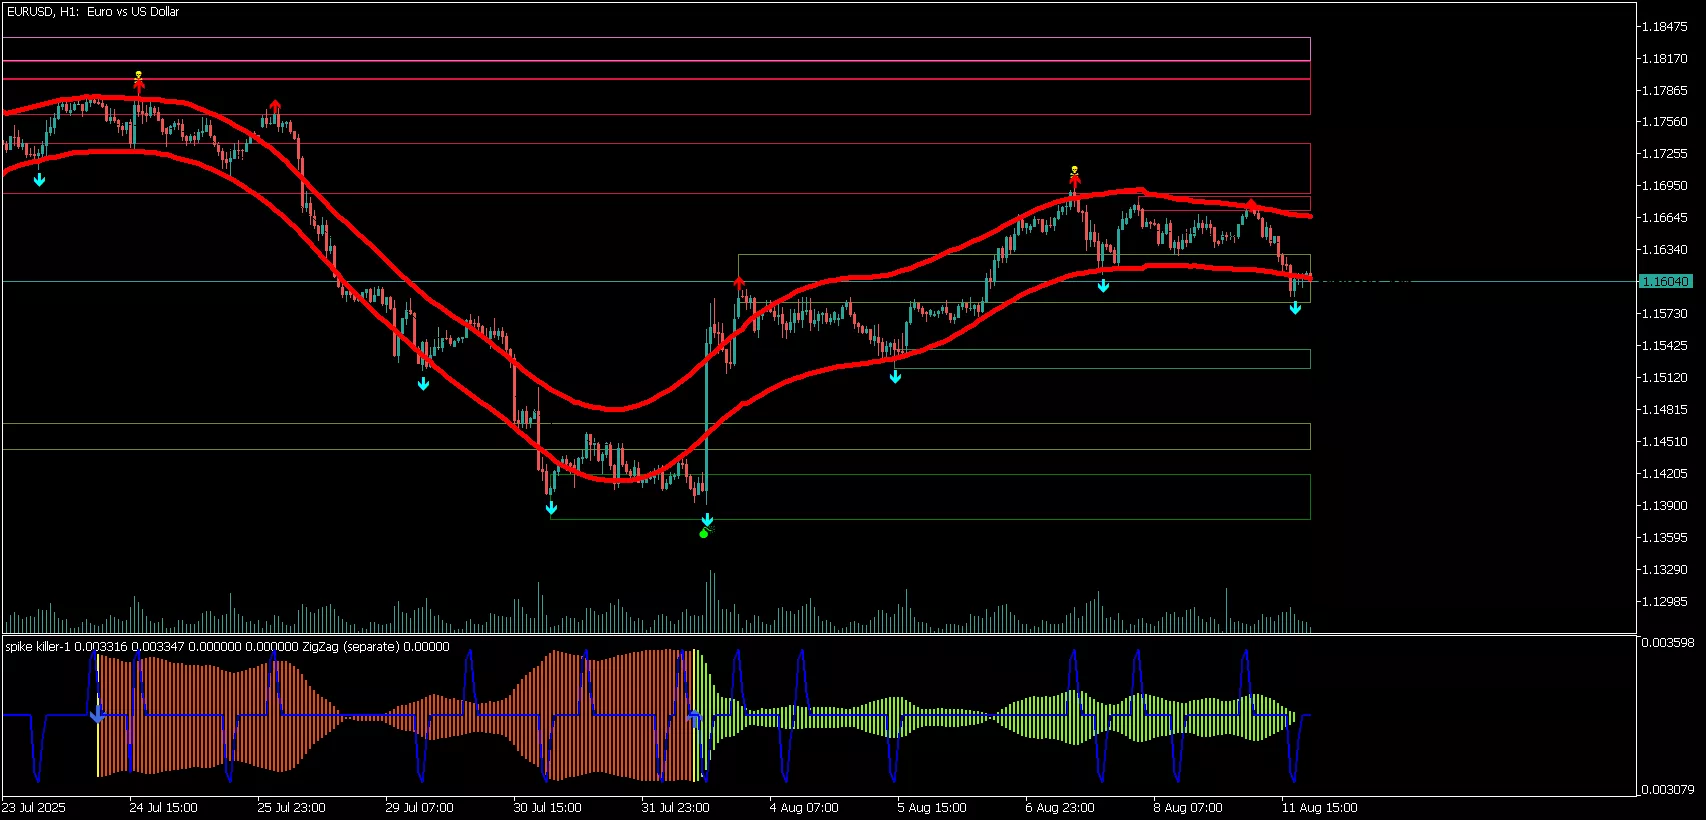Click the 1.15730 price label
1706x820 pixels.
pos(1665,314)
